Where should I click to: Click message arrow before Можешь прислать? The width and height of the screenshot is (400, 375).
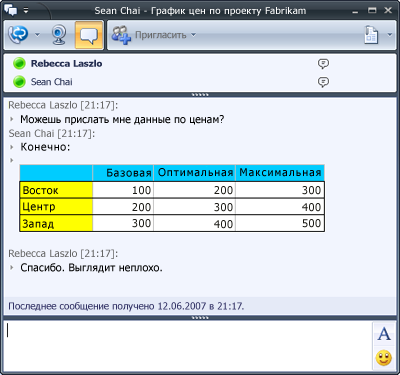click(12, 119)
